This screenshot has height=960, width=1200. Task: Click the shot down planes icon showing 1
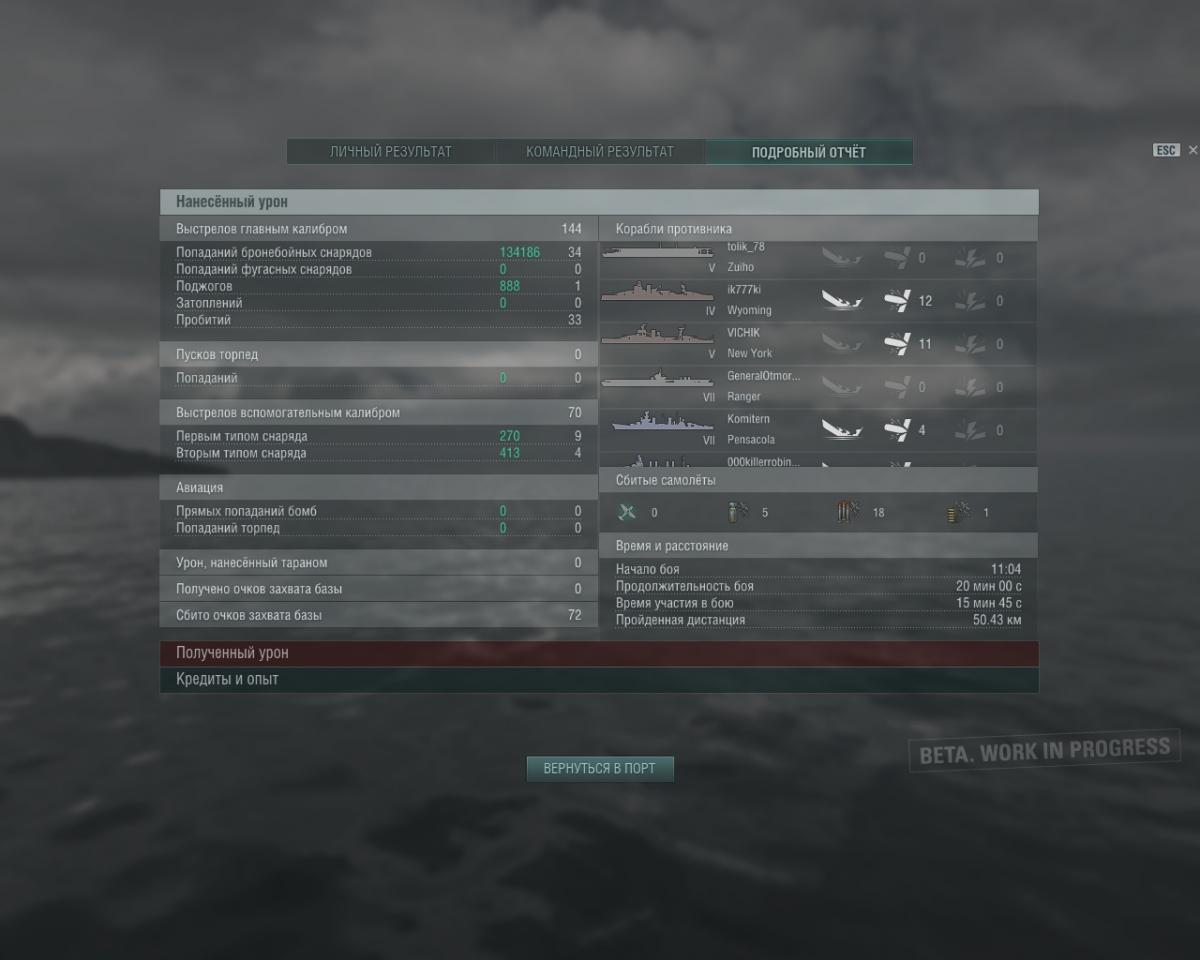coord(958,512)
